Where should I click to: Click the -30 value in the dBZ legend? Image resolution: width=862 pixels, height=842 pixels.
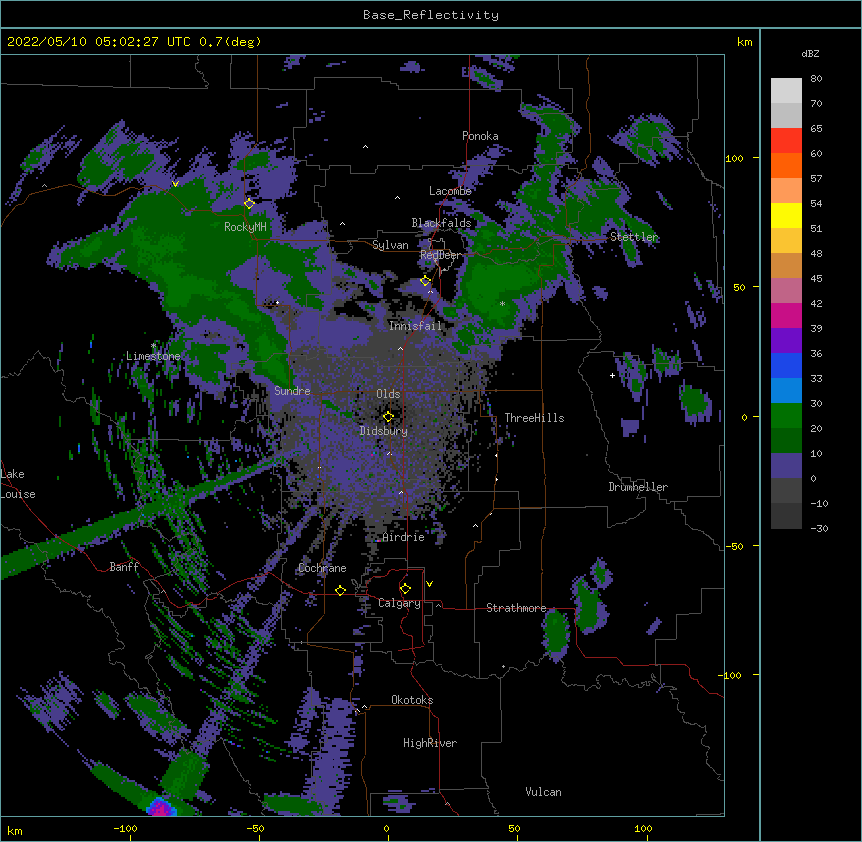click(x=819, y=528)
